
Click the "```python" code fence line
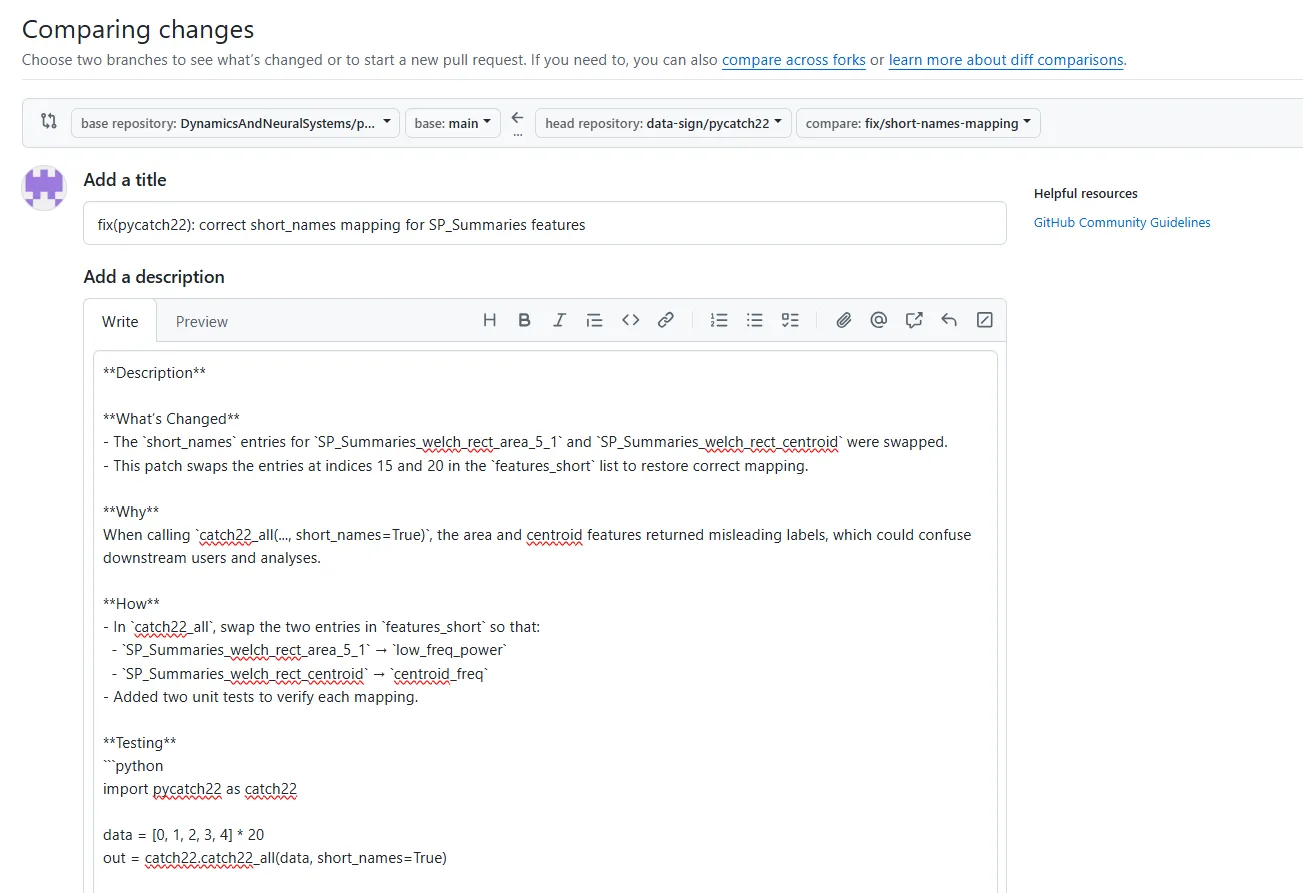click(133, 766)
